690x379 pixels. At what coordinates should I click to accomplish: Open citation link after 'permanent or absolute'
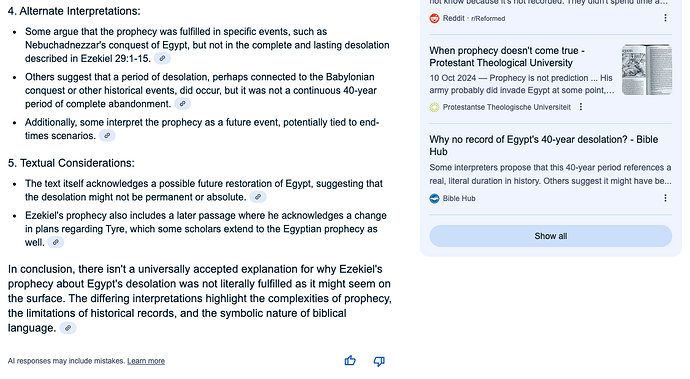(x=258, y=197)
